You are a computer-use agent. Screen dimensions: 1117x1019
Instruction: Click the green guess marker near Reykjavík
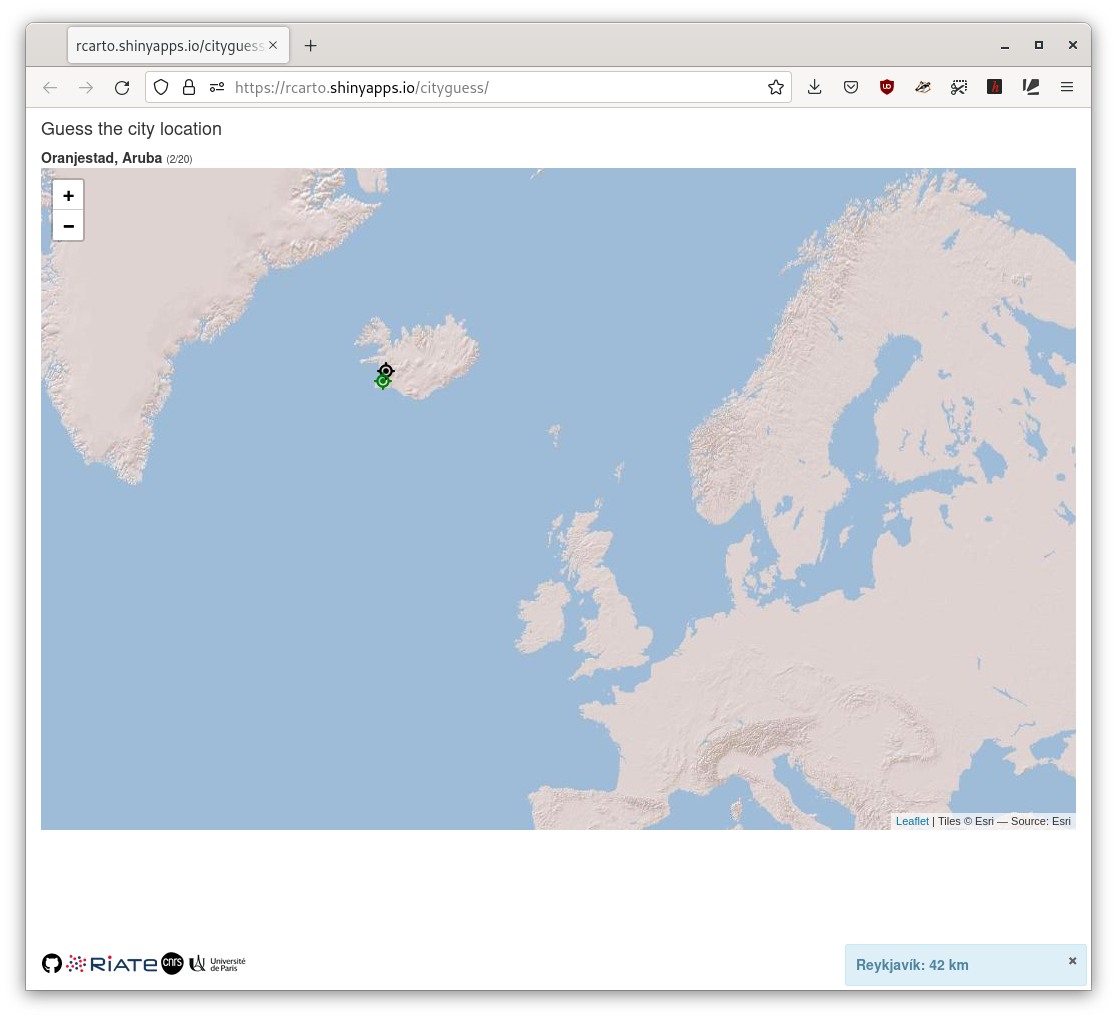(382, 381)
